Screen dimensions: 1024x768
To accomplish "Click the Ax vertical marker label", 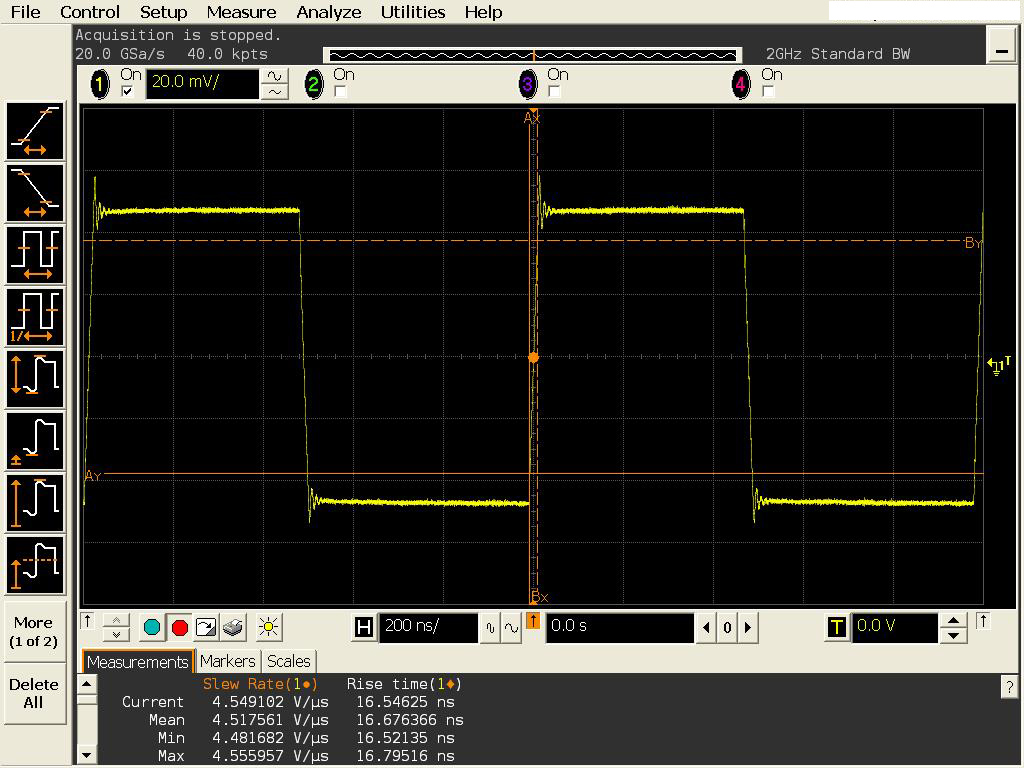I will tap(532, 118).
